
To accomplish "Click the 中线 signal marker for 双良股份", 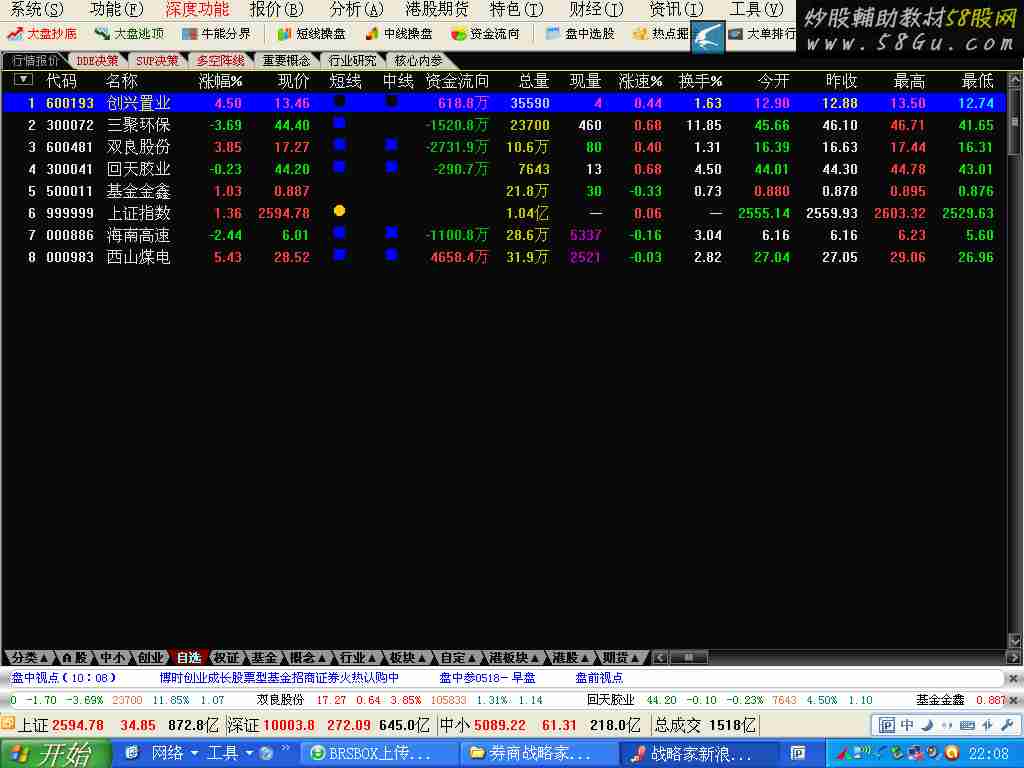I will [391, 144].
